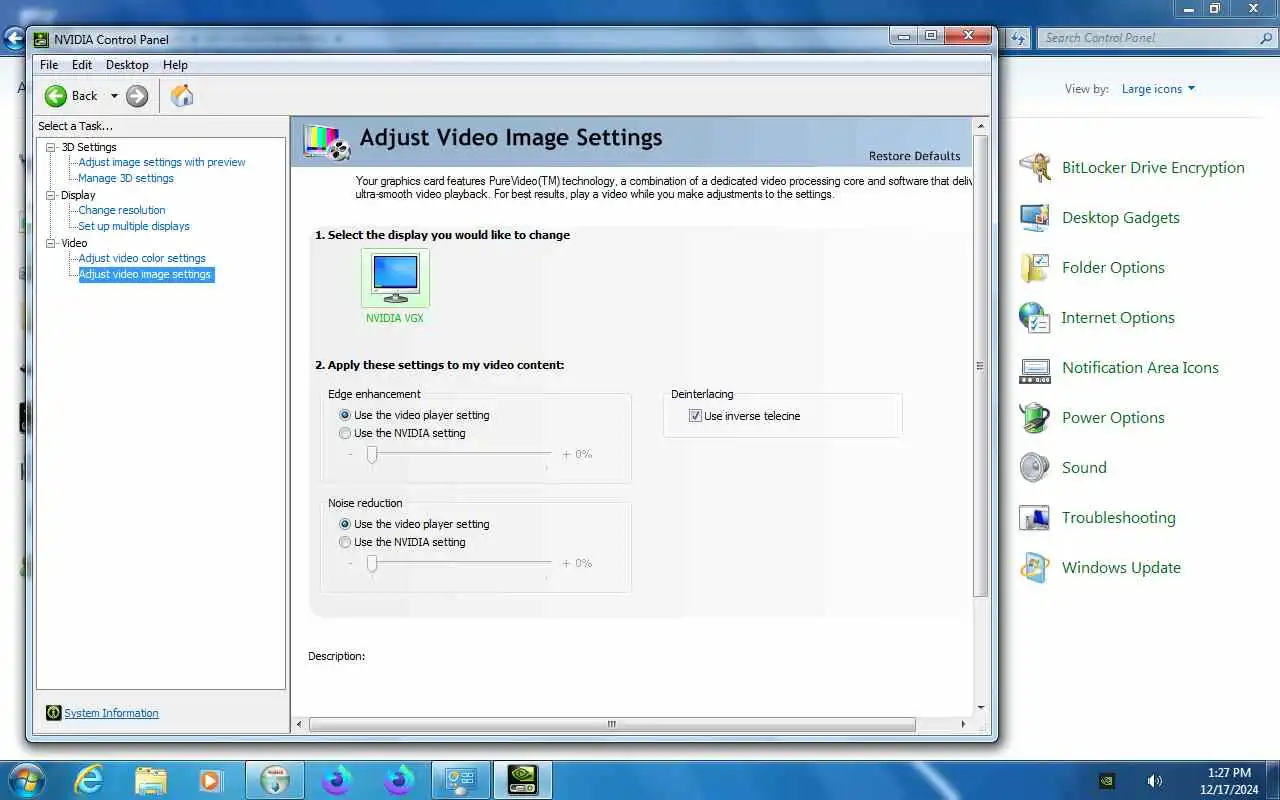This screenshot has height=800, width=1280.
Task: Click the volume speaker tray icon
Action: (x=1154, y=780)
